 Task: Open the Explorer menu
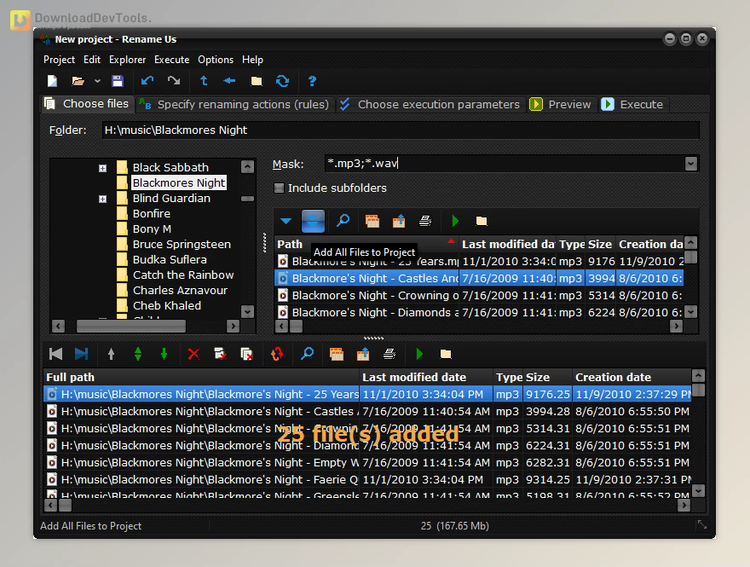(127, 60)
